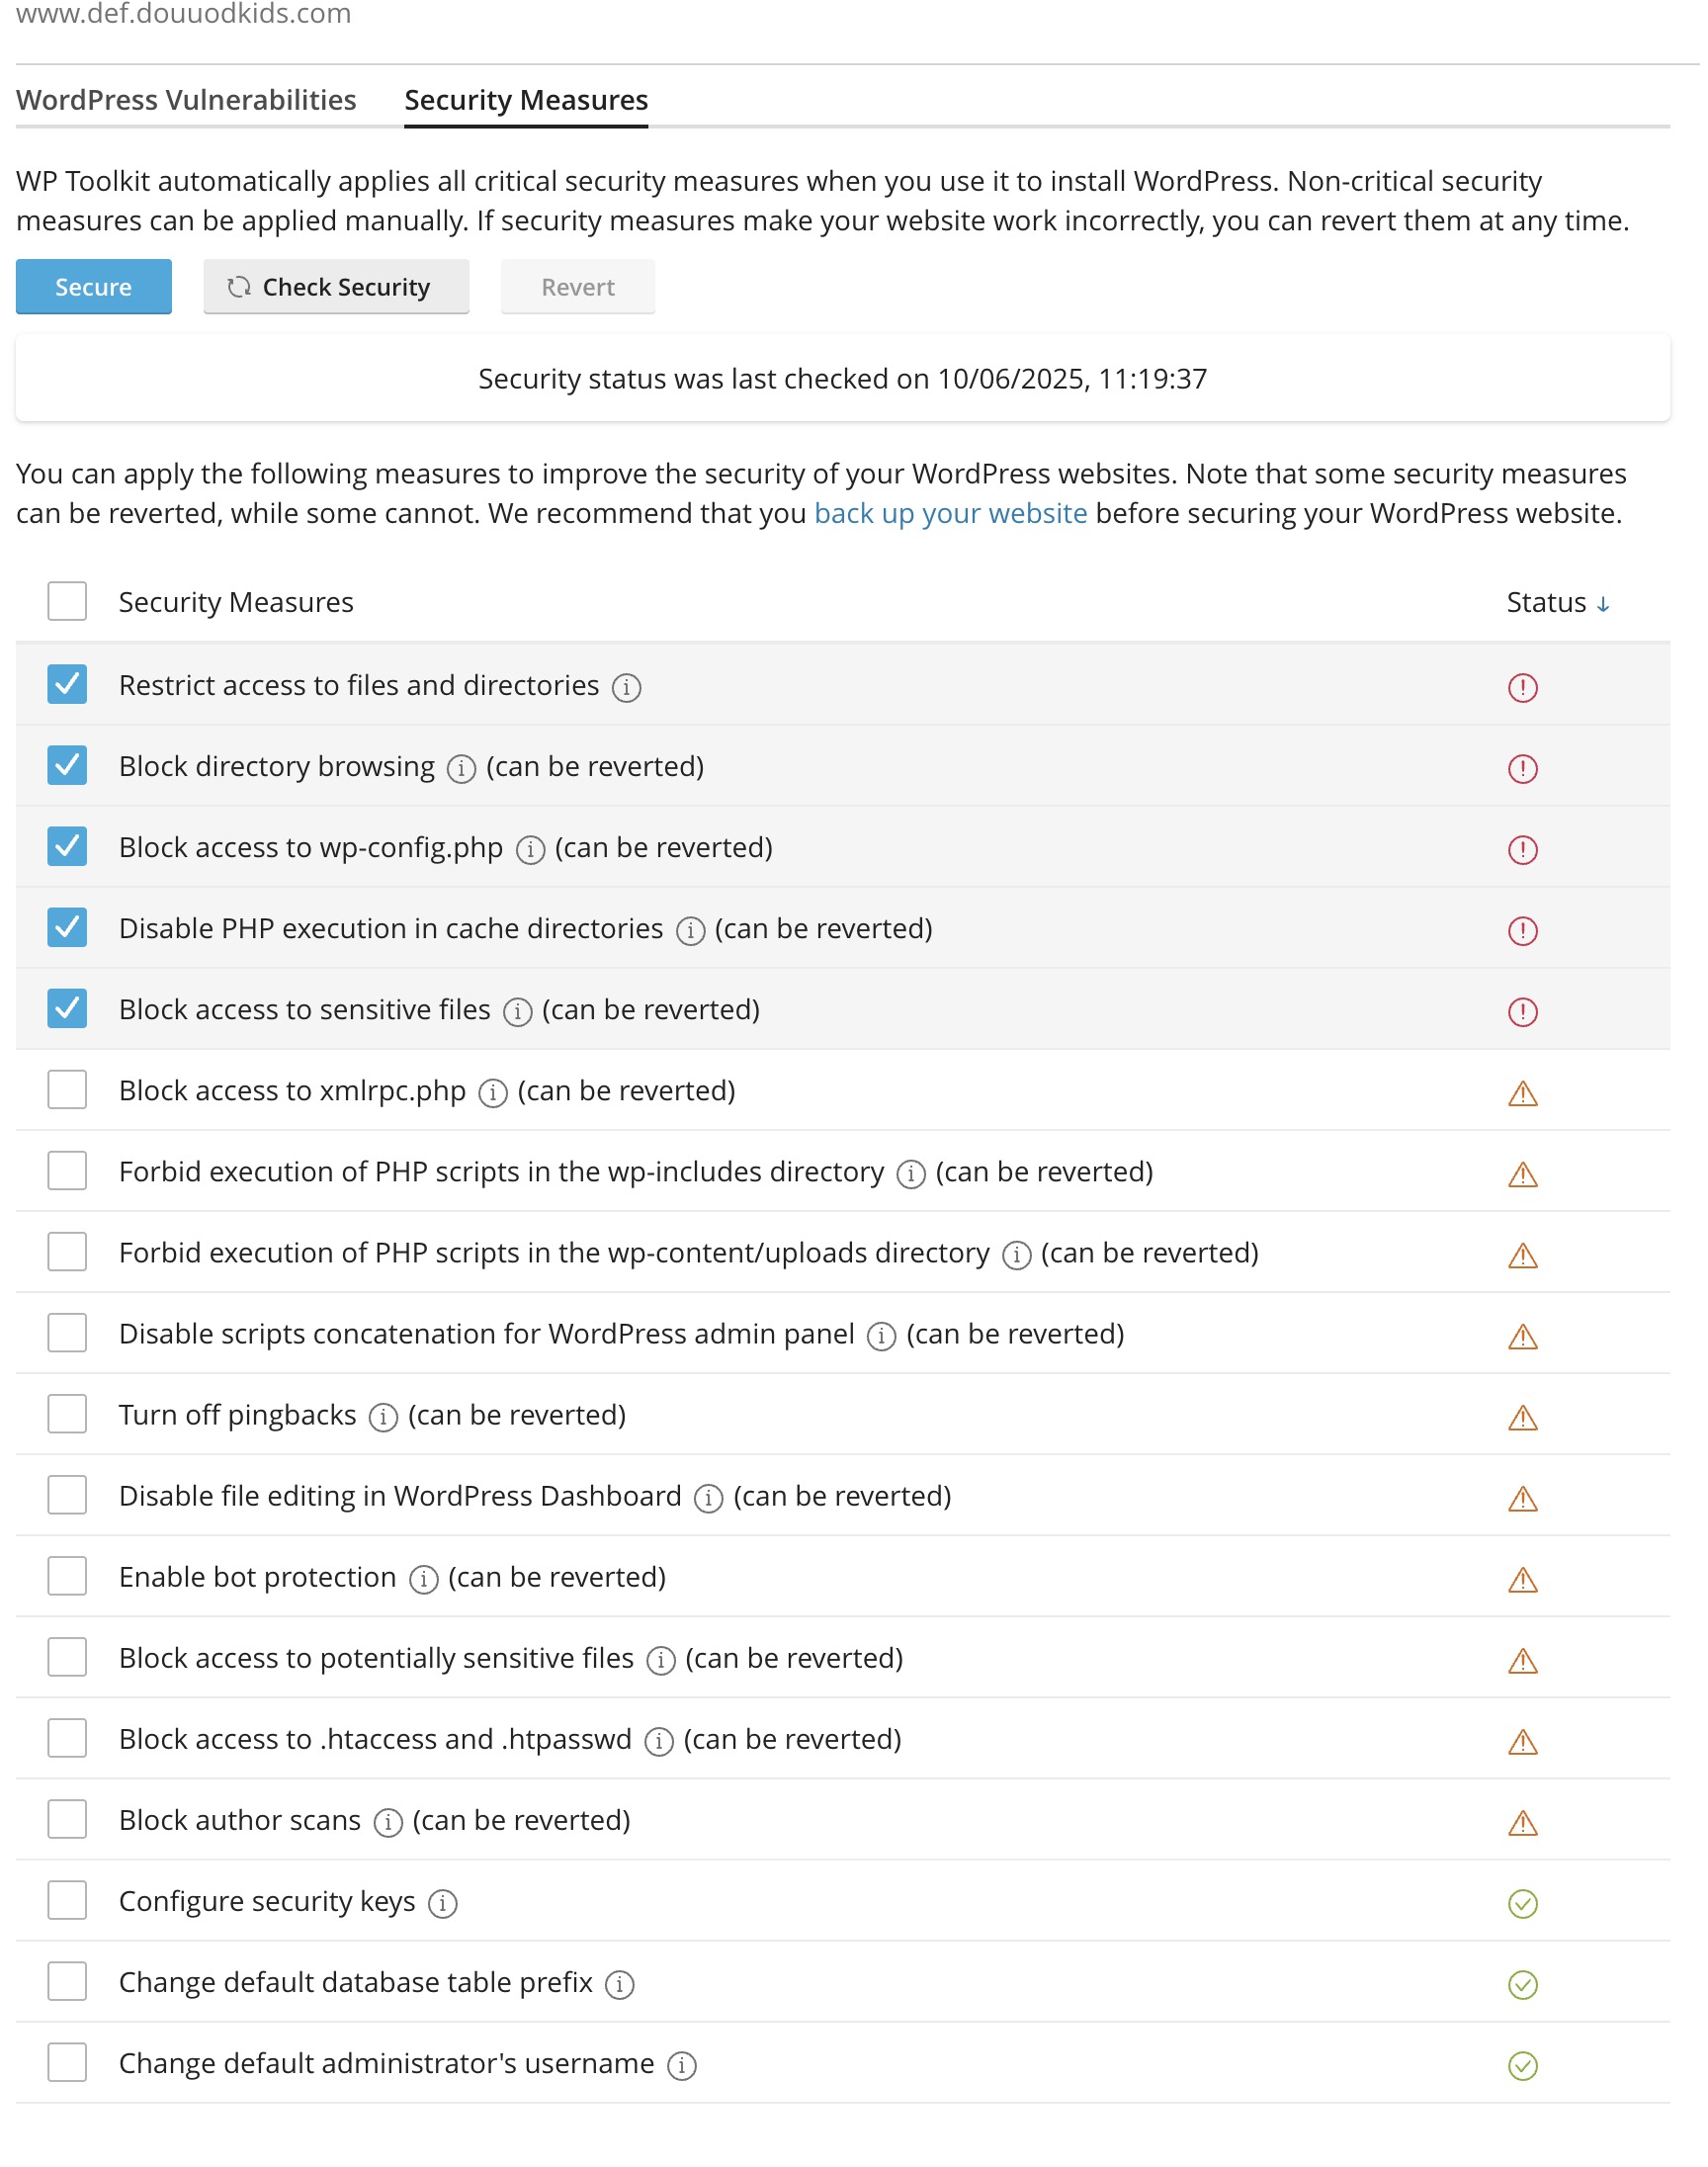Open the back up your website link

click(x=950, y=513)
